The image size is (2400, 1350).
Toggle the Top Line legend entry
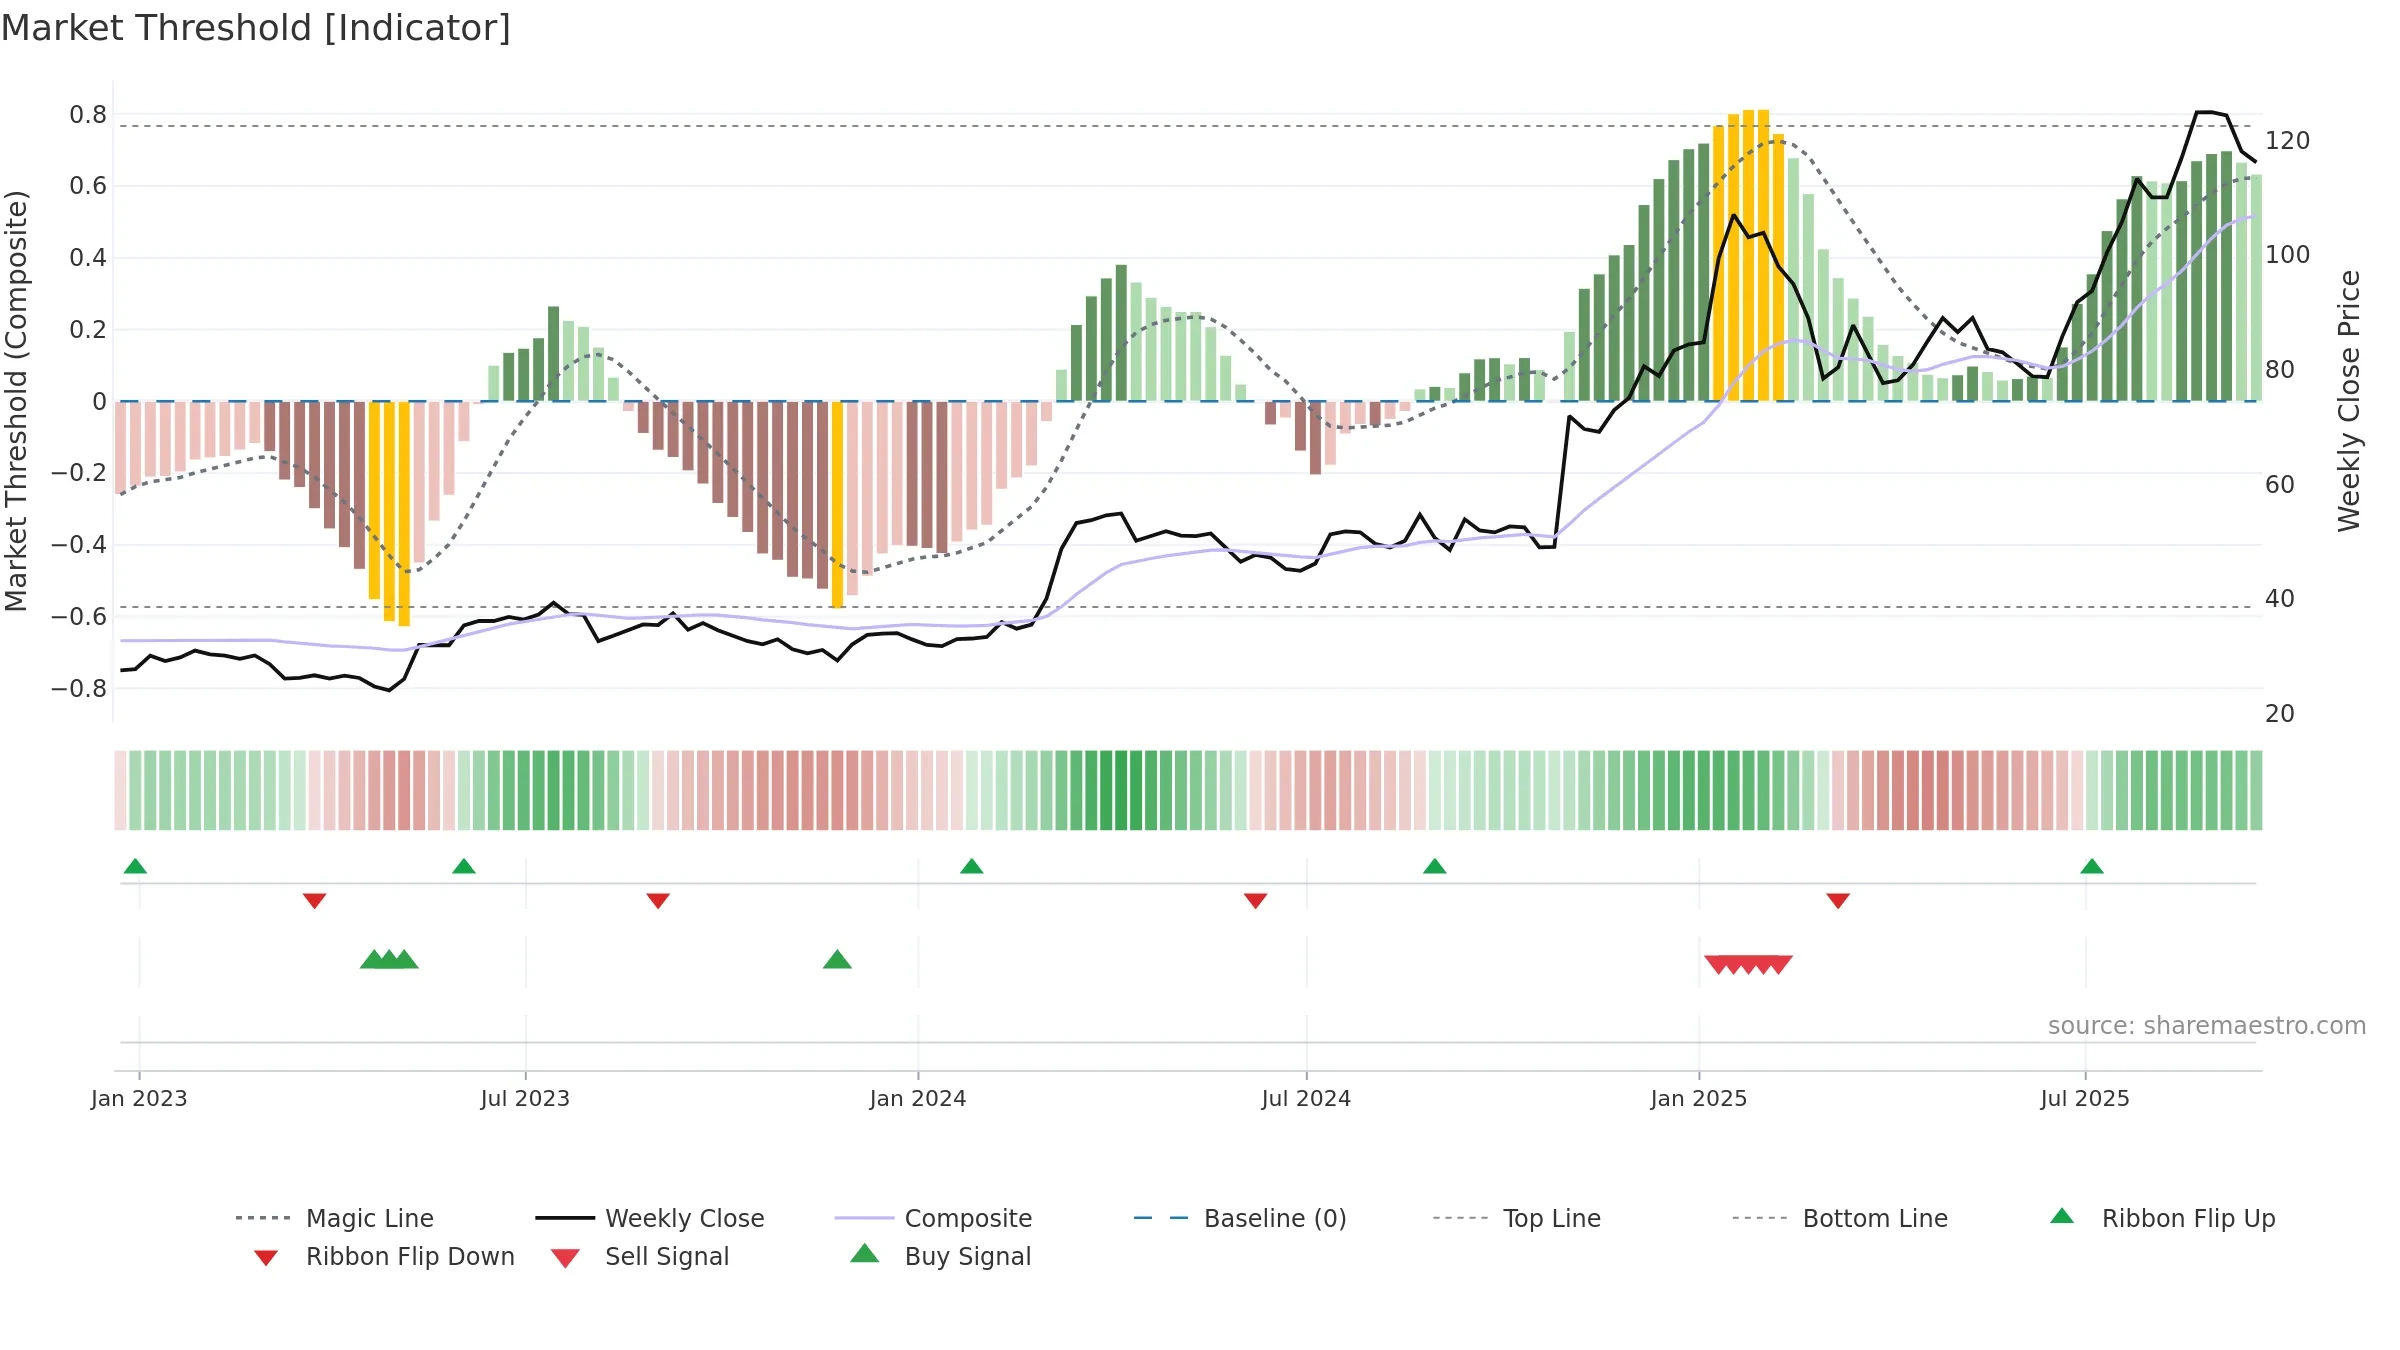coord(1516,1218)
